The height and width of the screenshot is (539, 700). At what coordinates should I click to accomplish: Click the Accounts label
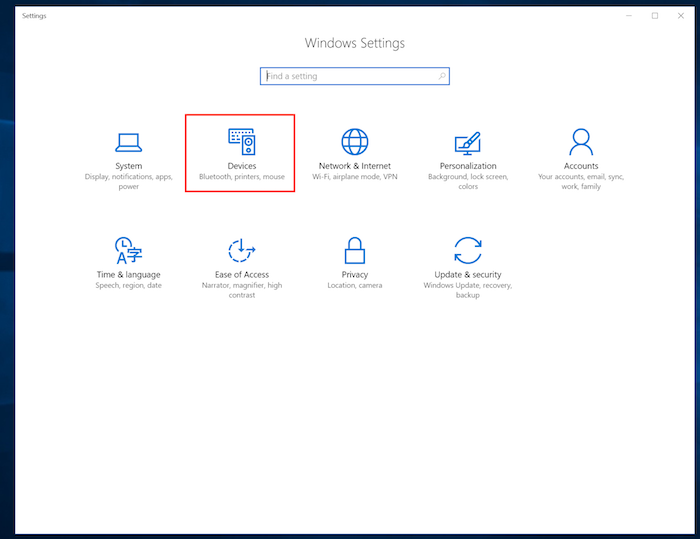coord(581,166)
